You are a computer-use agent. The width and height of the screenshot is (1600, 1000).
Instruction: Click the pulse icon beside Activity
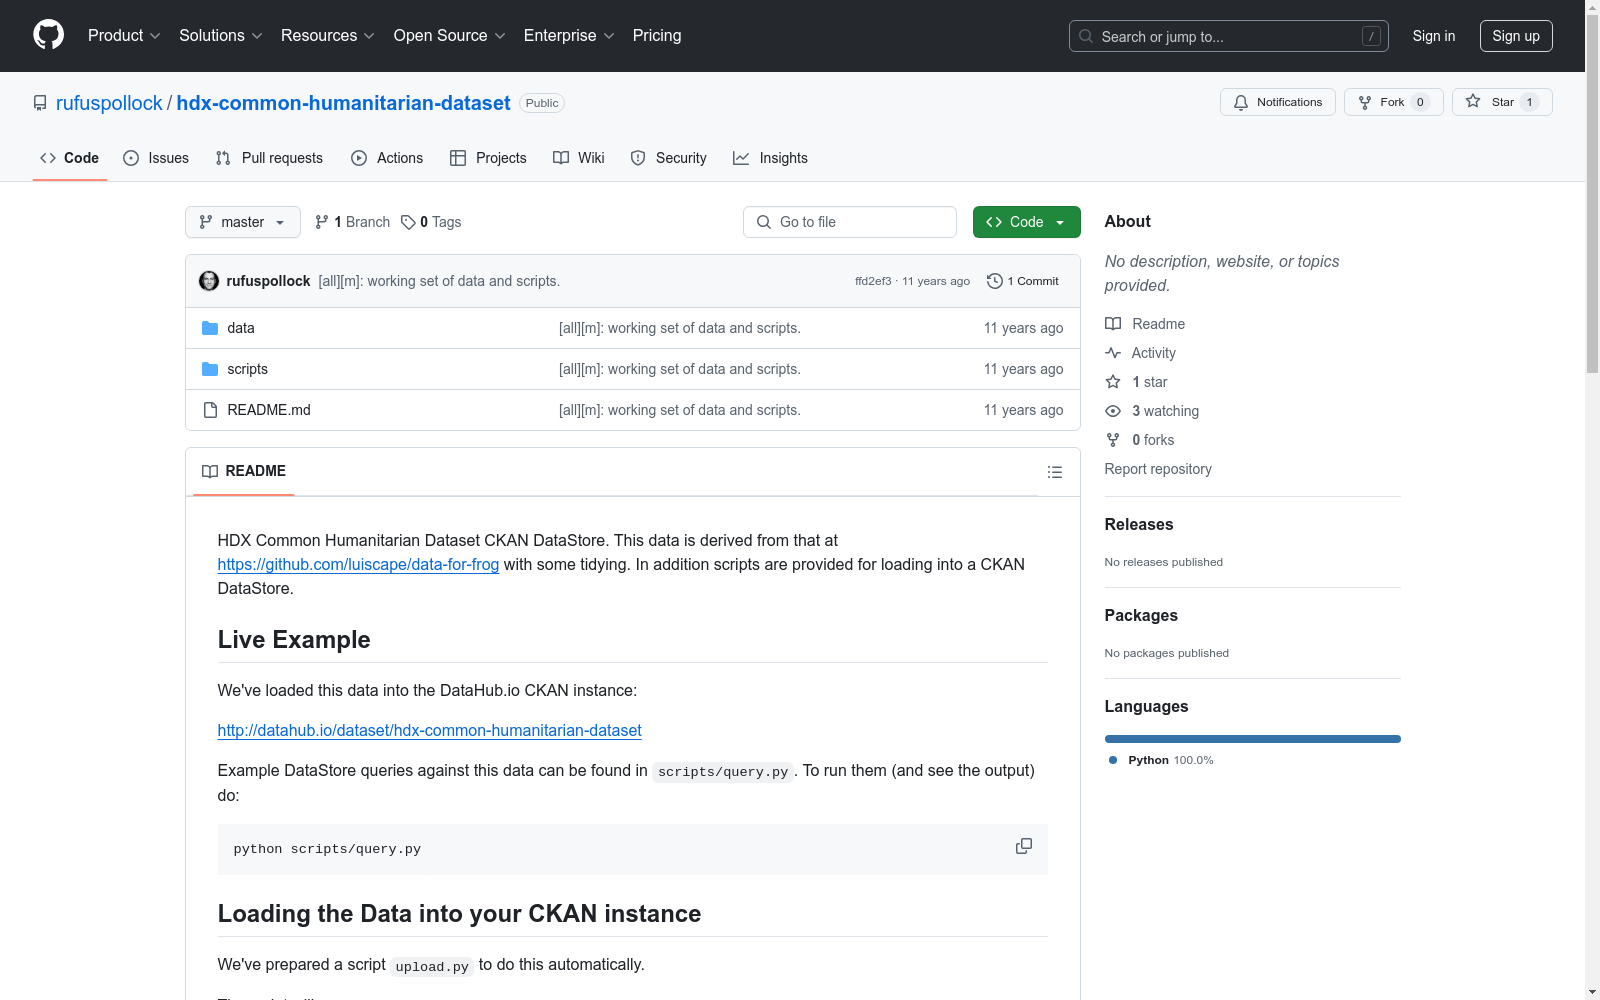(x=1113, y=353)
